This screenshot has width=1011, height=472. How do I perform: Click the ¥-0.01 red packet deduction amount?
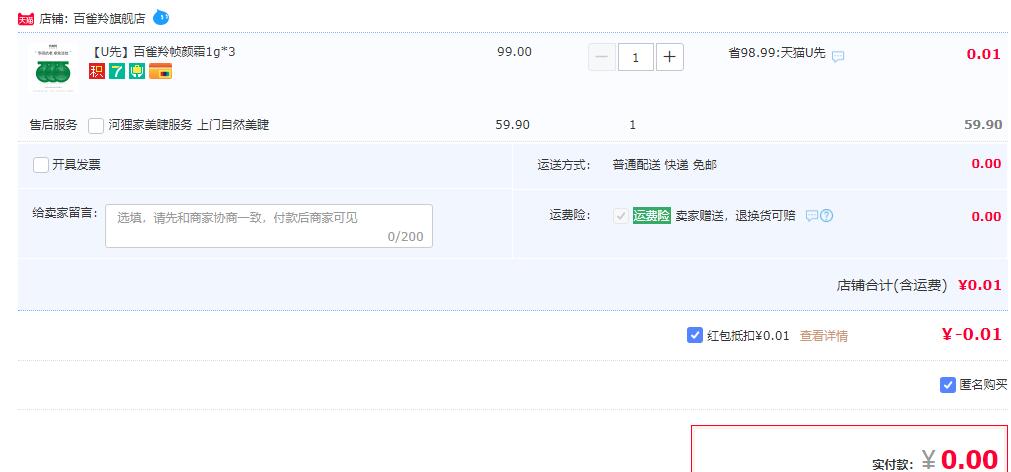coord(972,334)
